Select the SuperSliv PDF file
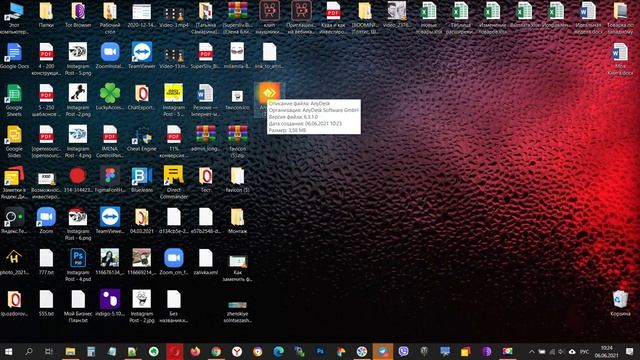The image size is (640, 360). [205, 52]
